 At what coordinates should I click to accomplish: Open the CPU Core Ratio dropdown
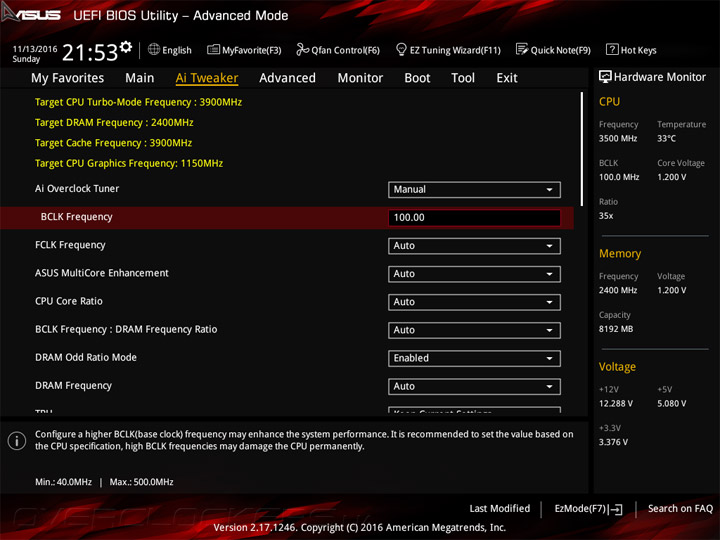474,302
